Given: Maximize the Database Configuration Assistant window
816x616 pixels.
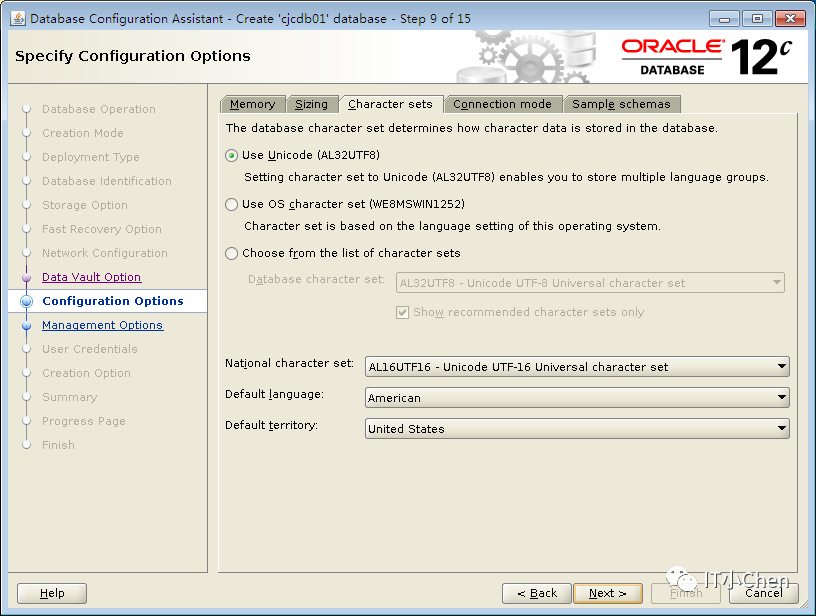Looking at the screenshot, I should (757, 19).
